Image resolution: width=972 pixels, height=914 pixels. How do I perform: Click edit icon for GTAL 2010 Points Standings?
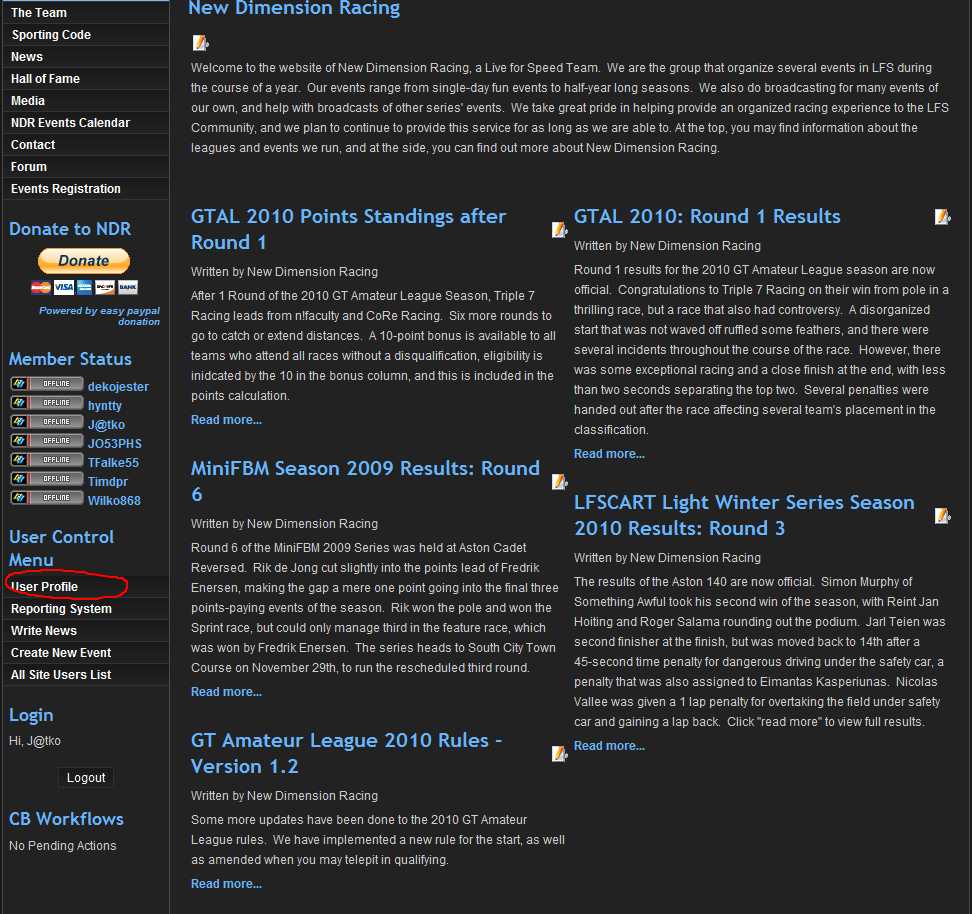(x=559, y=229)
